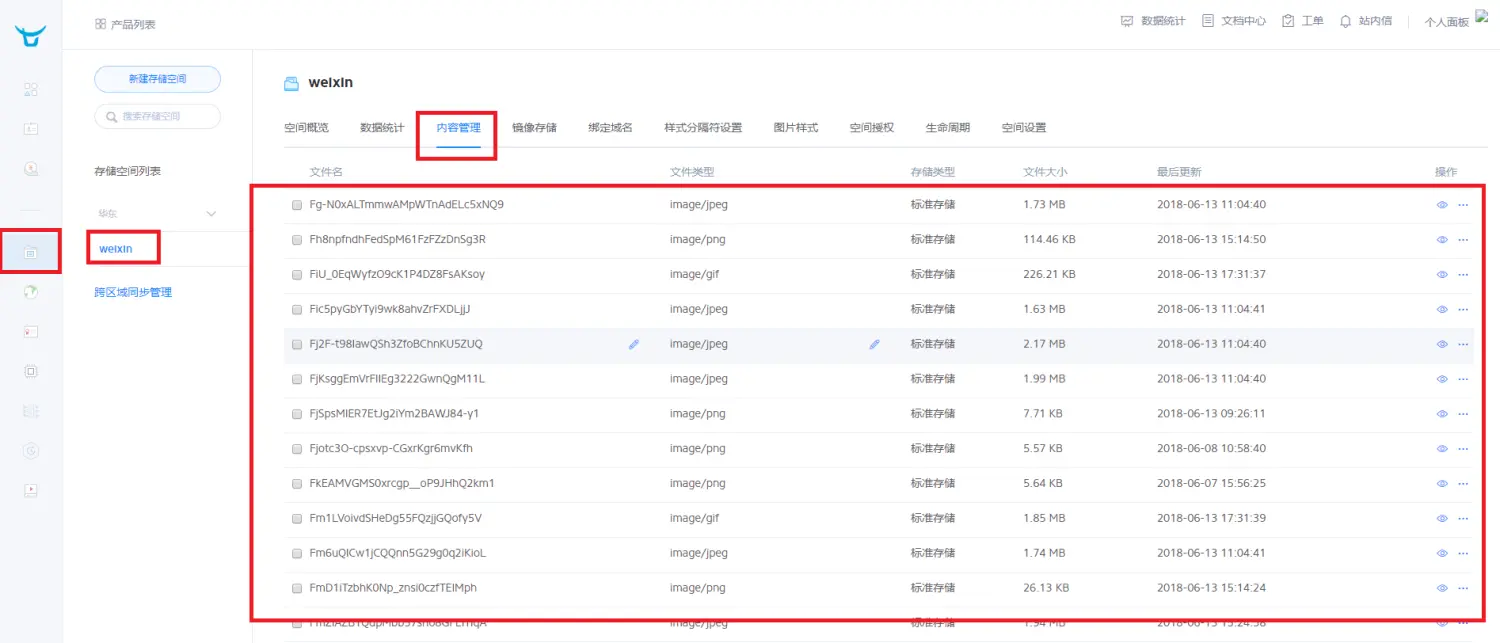Screen dimensions: 1500x643
Task: Open the ellipsis menu for FkEAMVGMS0xrcgp__oP9JHhQ2km1
Action: tap(1463, 484)
